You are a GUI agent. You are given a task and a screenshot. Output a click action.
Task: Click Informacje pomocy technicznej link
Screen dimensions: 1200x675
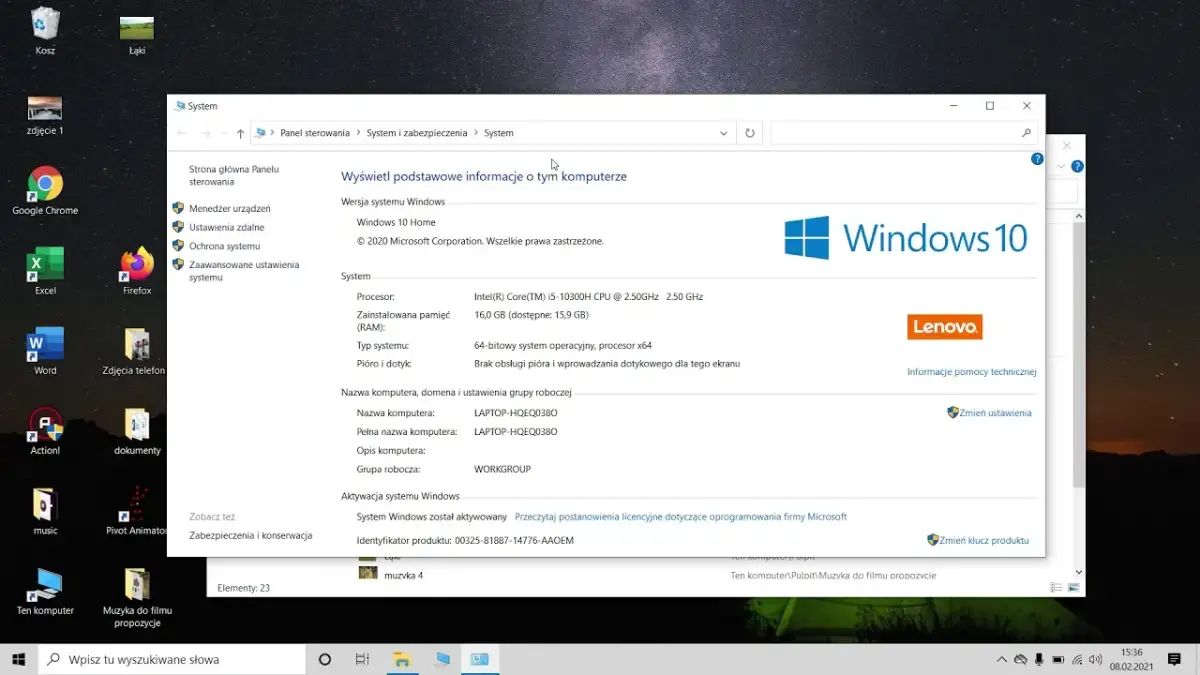[970, 371]
